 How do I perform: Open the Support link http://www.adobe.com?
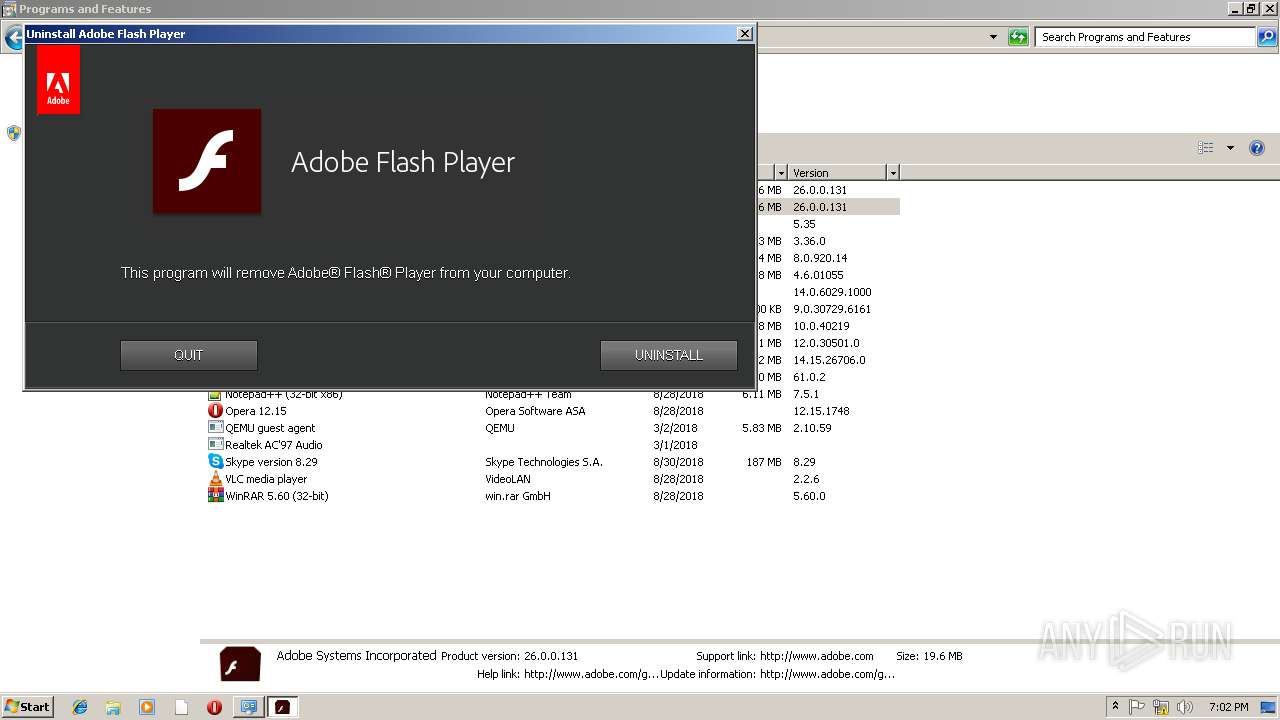click(816, 656)
